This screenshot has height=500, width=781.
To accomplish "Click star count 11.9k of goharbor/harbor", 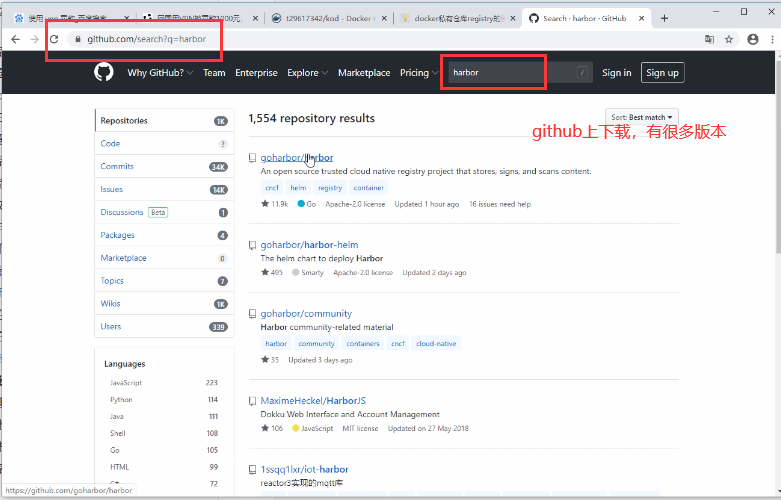I will click(274, 204).
